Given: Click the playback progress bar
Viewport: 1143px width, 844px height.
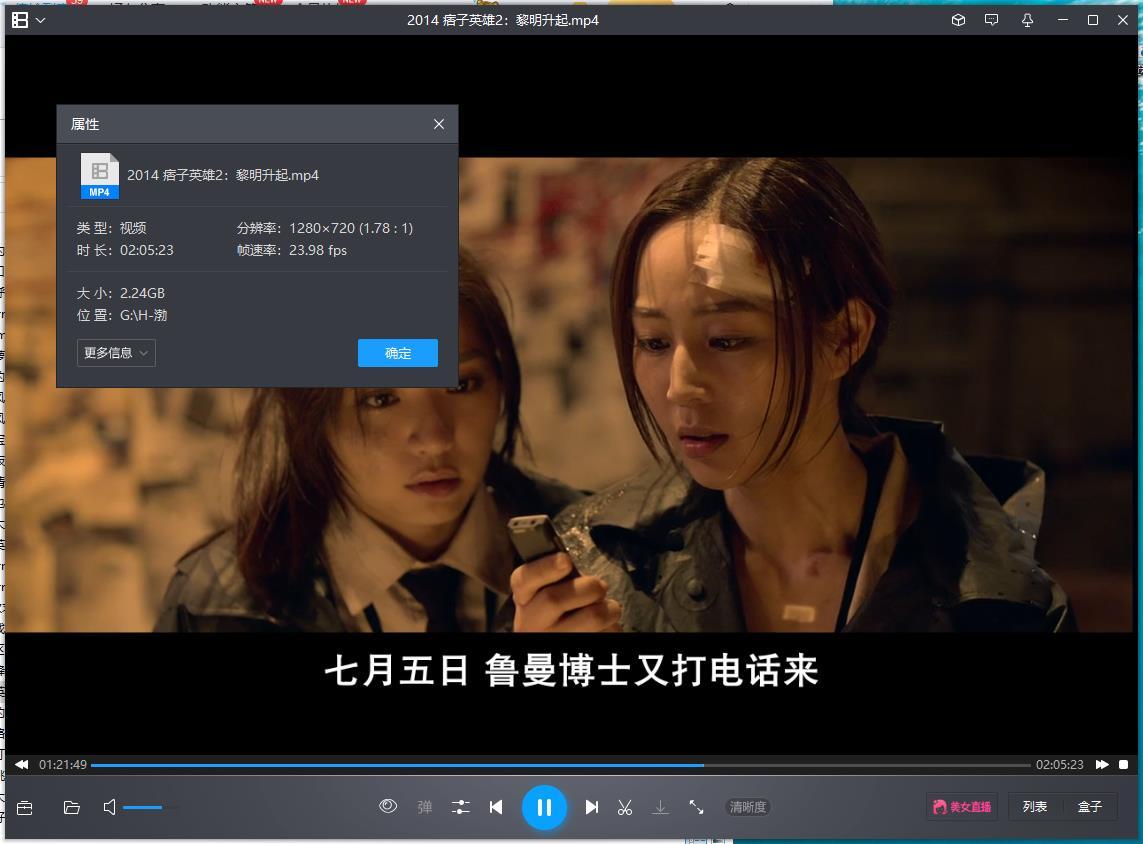Looking at the screenshot, I should [x=560, y=765].
